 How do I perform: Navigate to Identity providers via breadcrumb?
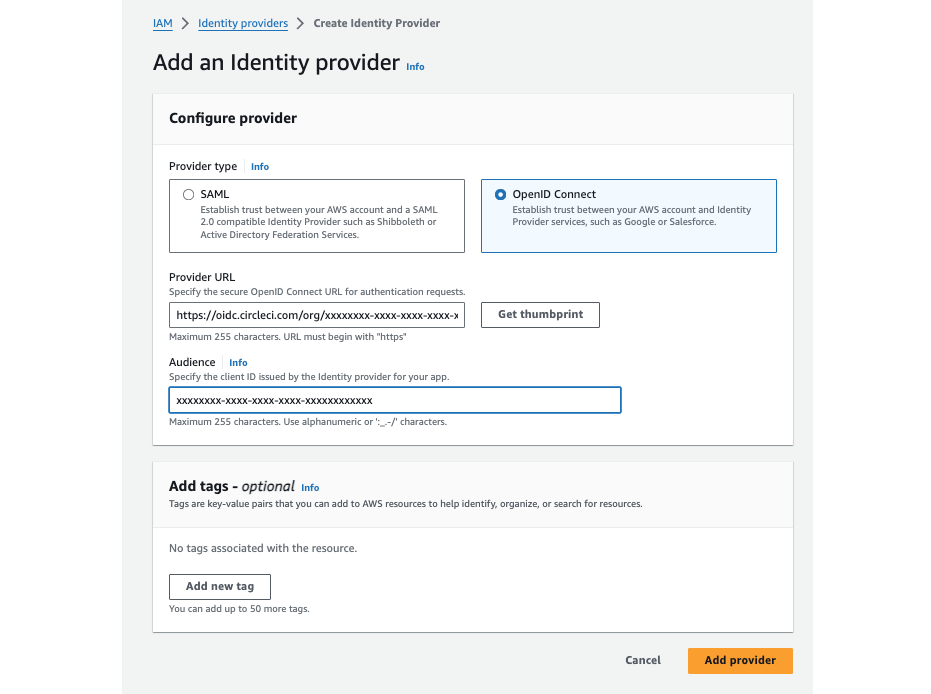[243, 23]
